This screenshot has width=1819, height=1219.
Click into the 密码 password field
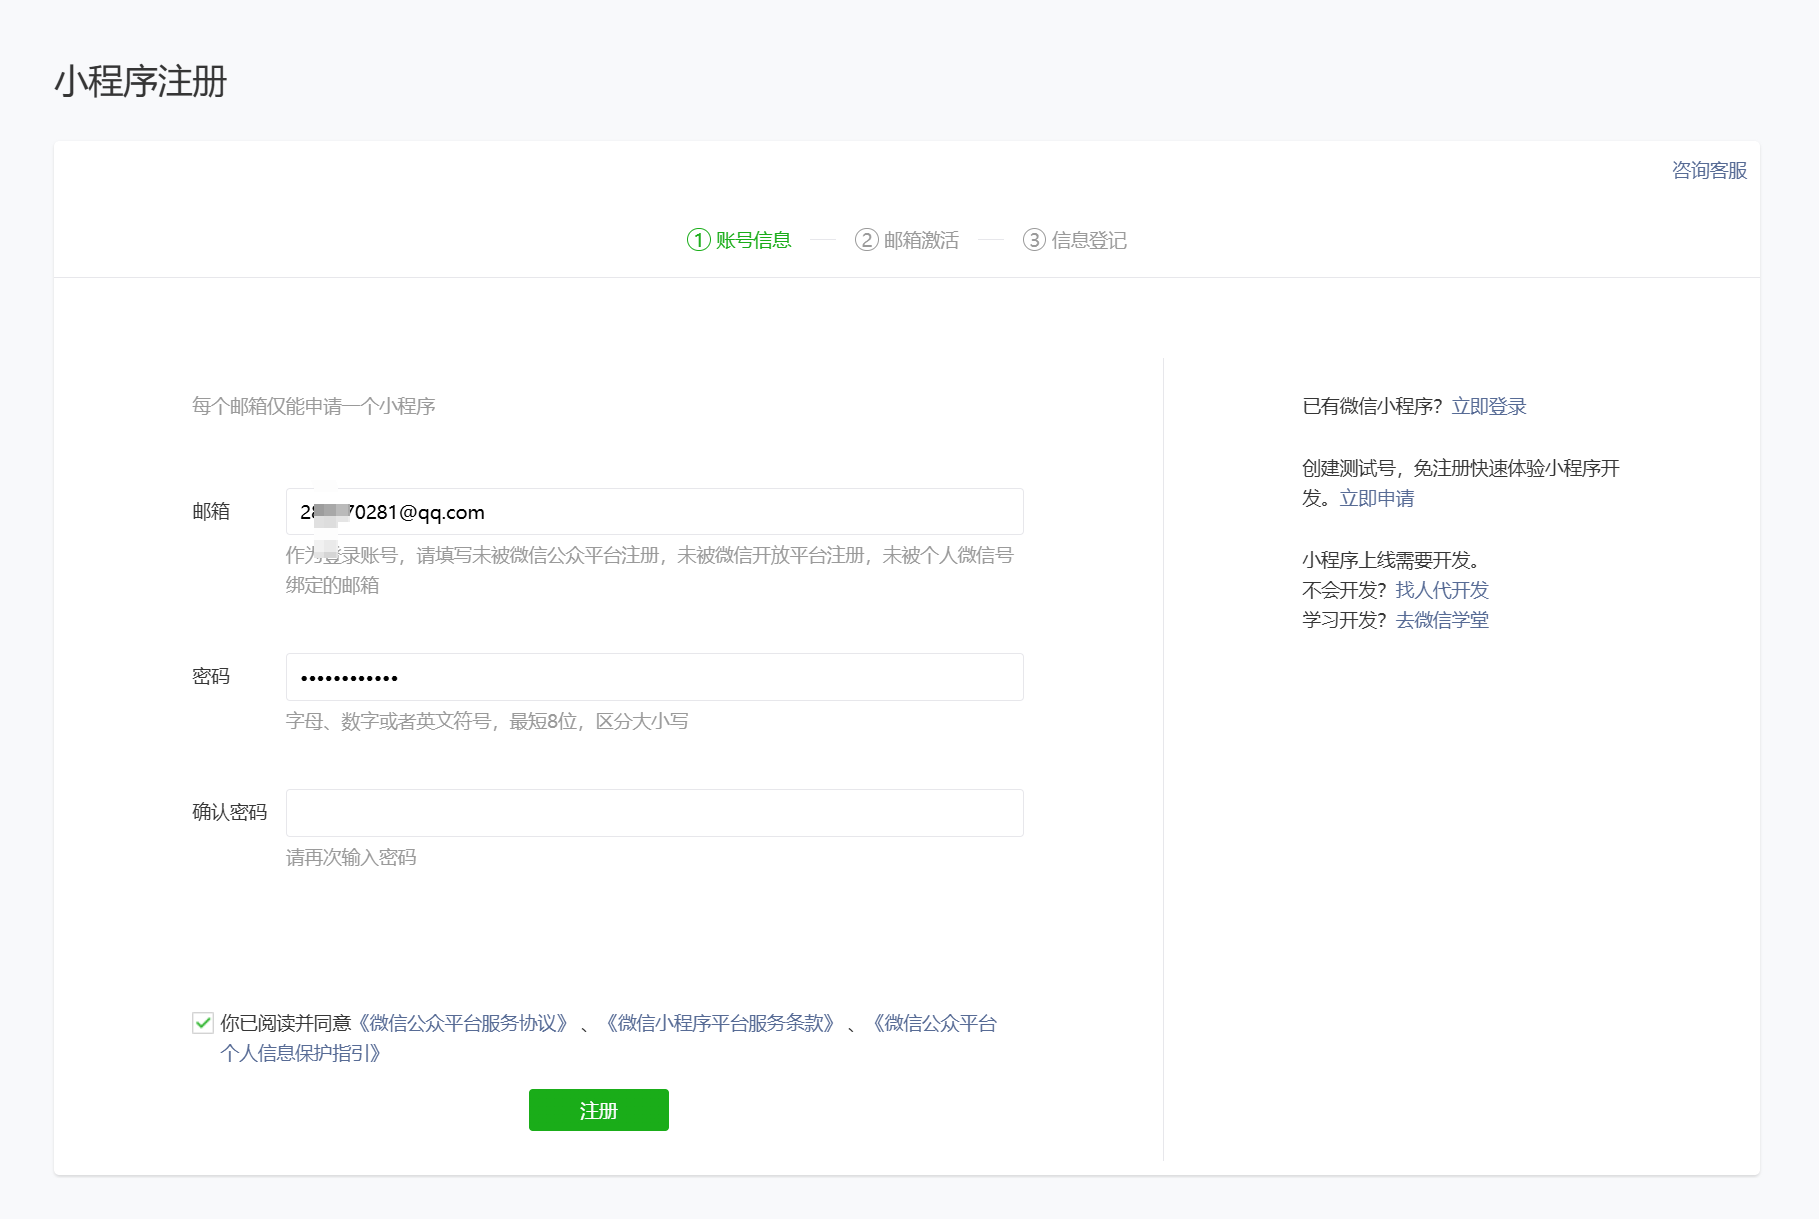654,677
